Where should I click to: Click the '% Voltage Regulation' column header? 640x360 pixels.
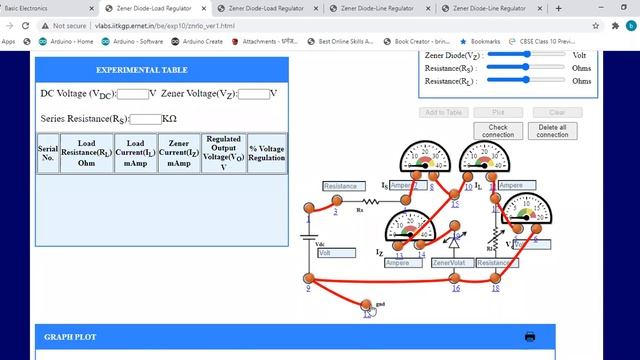267,153
